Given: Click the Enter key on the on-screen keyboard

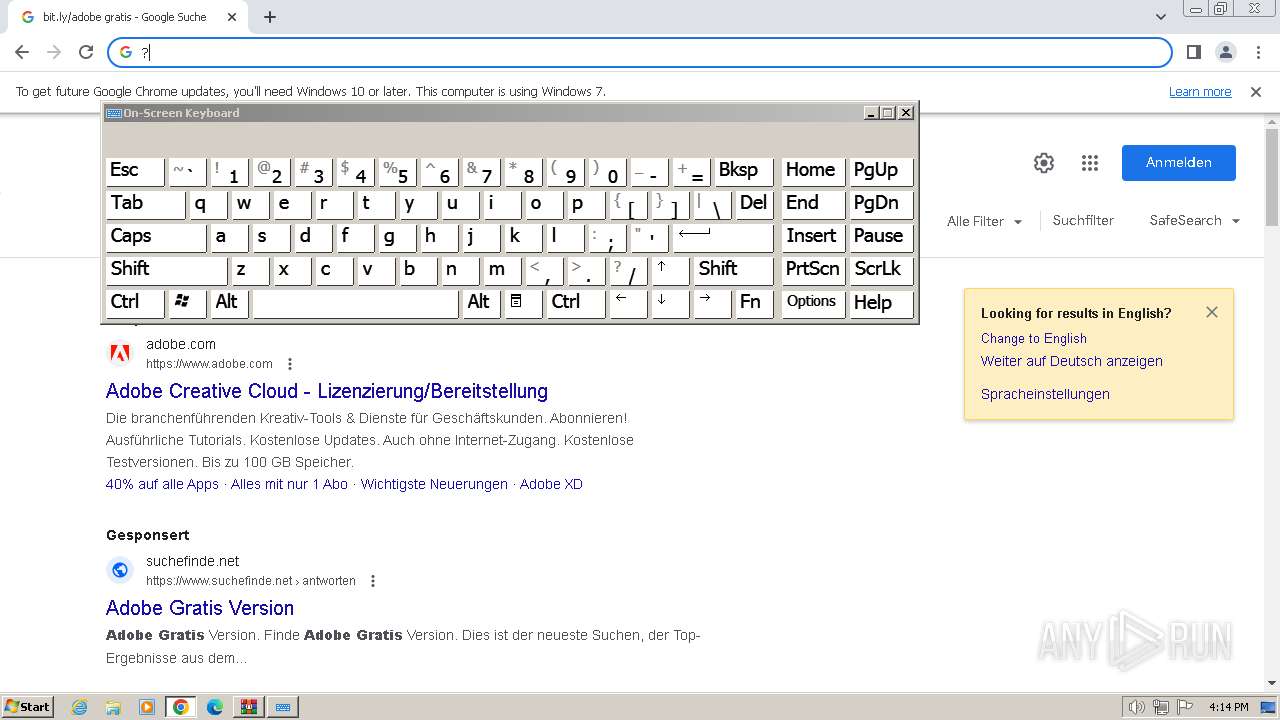Looking at the screenshot, I should coord(723,237).
